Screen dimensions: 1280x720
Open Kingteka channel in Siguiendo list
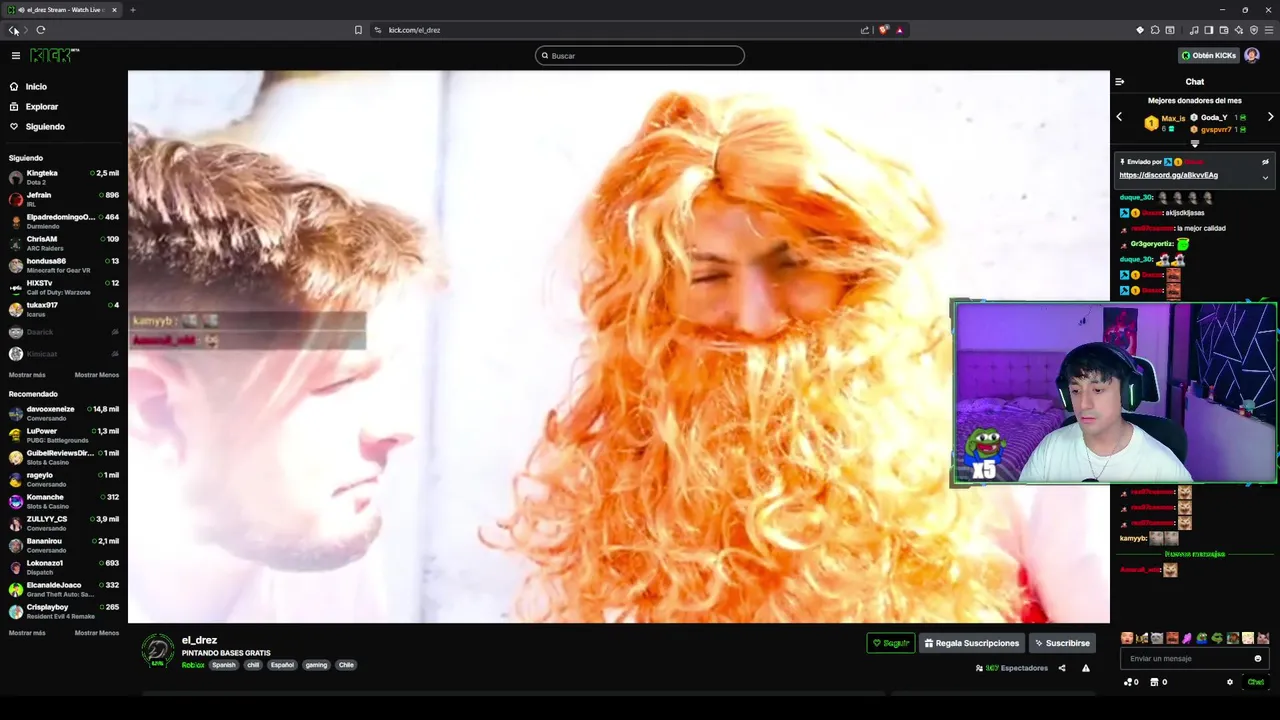[63, 177]
